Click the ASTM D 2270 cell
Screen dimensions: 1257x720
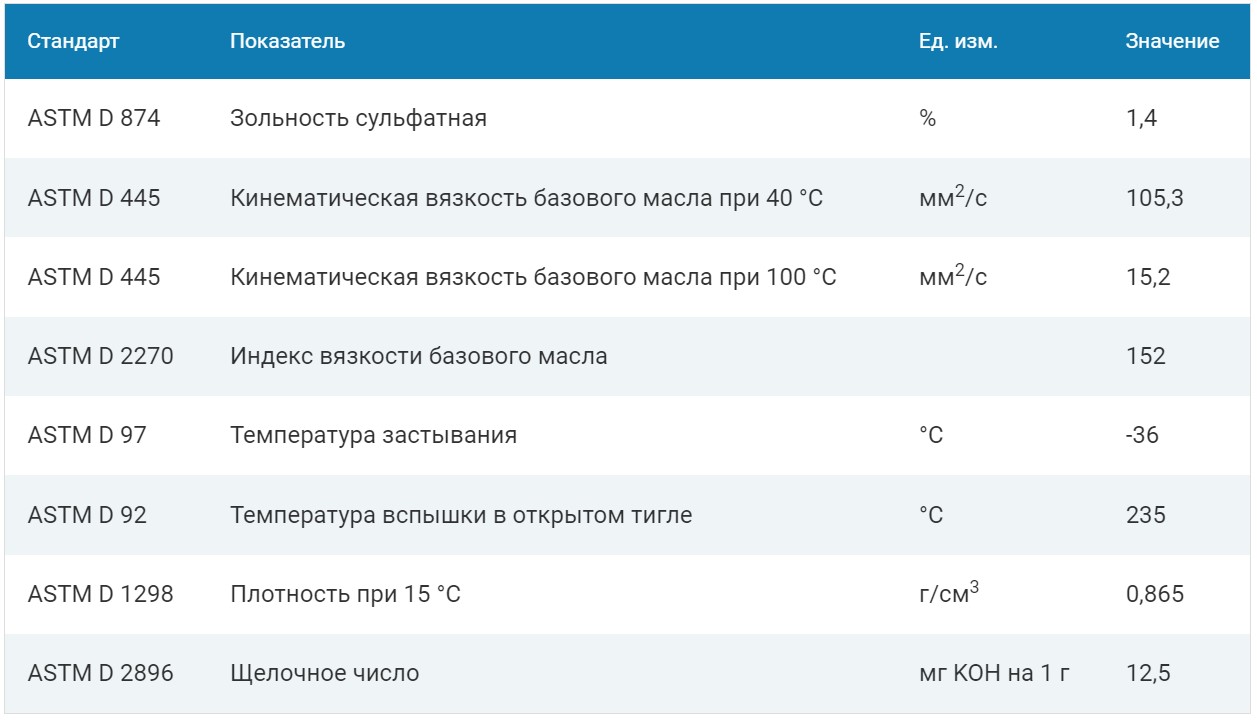101,356
